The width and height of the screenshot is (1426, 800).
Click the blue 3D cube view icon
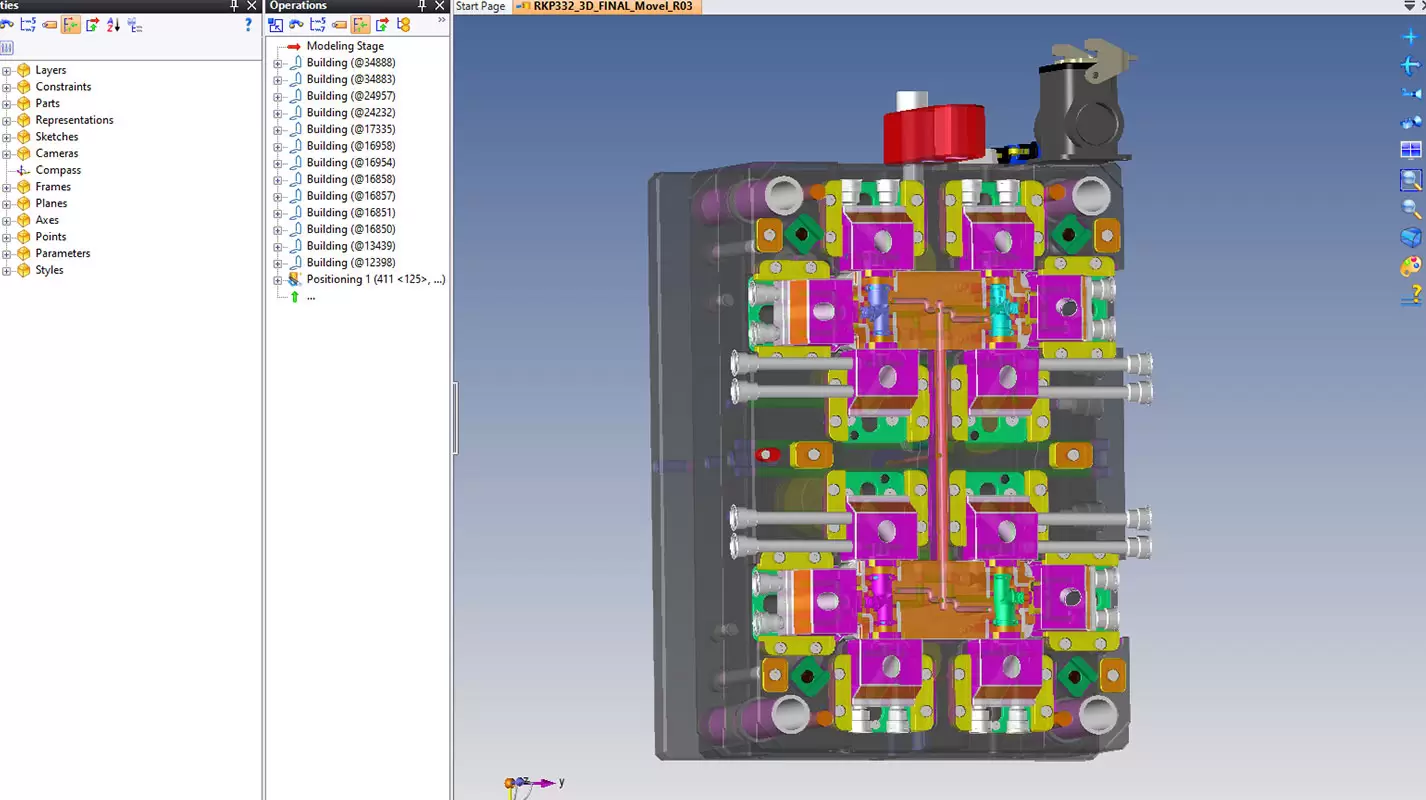point(1411,237)
